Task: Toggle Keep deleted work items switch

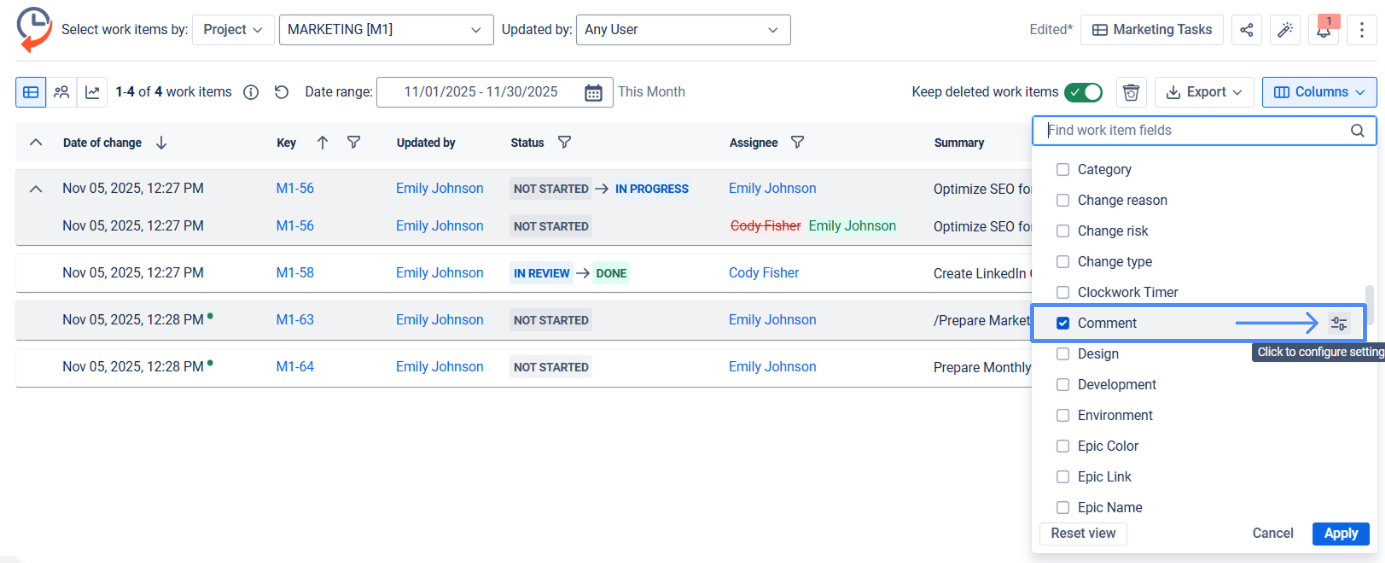Action: pyautogui.click(x=1083, y=92)
